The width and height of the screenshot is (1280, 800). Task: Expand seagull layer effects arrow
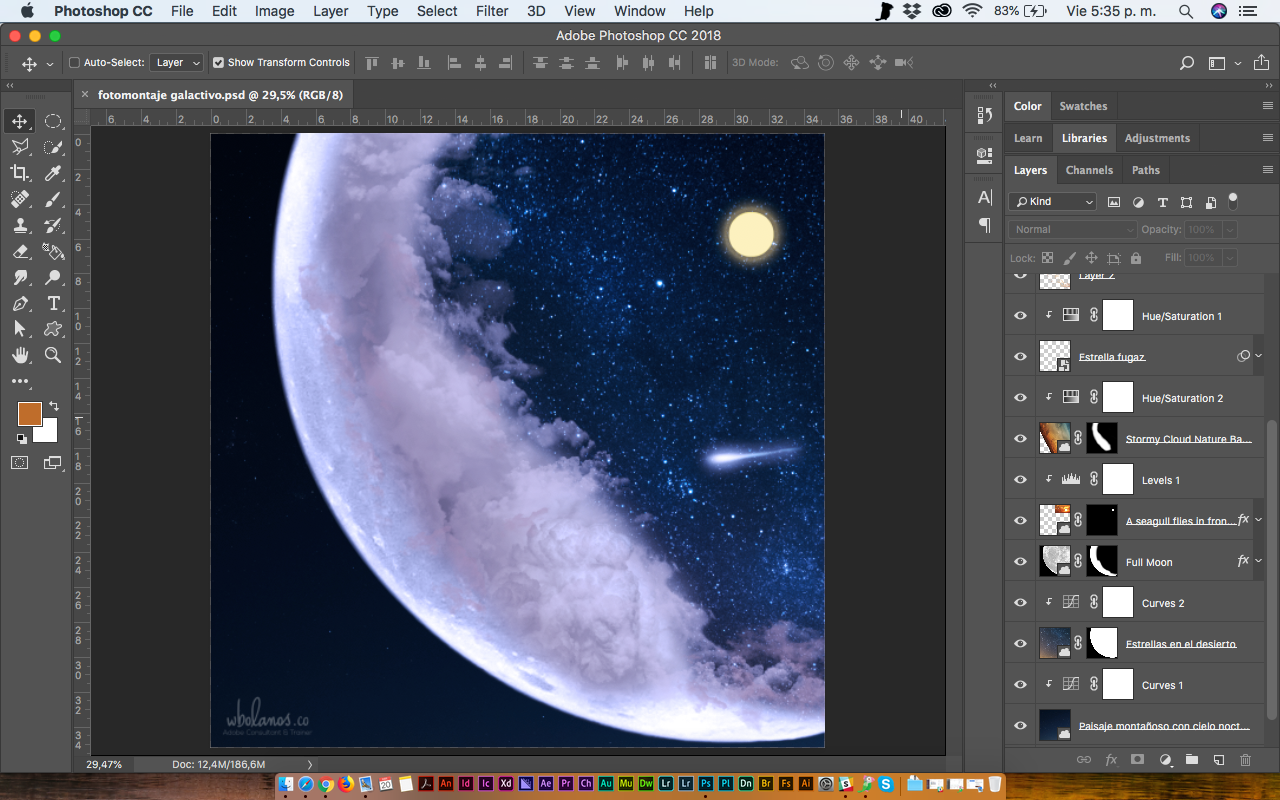pos(1259,520)
